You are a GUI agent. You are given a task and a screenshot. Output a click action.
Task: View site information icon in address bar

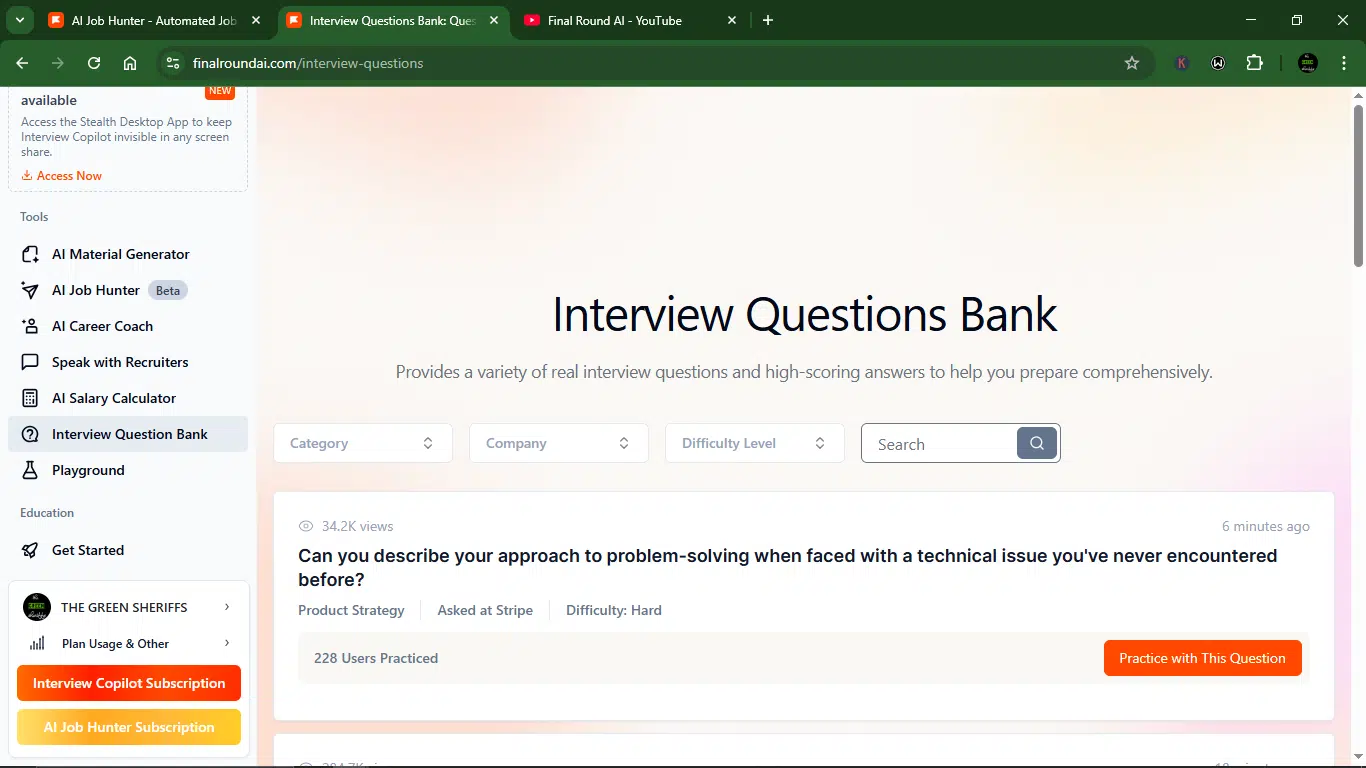click(173, 63)
